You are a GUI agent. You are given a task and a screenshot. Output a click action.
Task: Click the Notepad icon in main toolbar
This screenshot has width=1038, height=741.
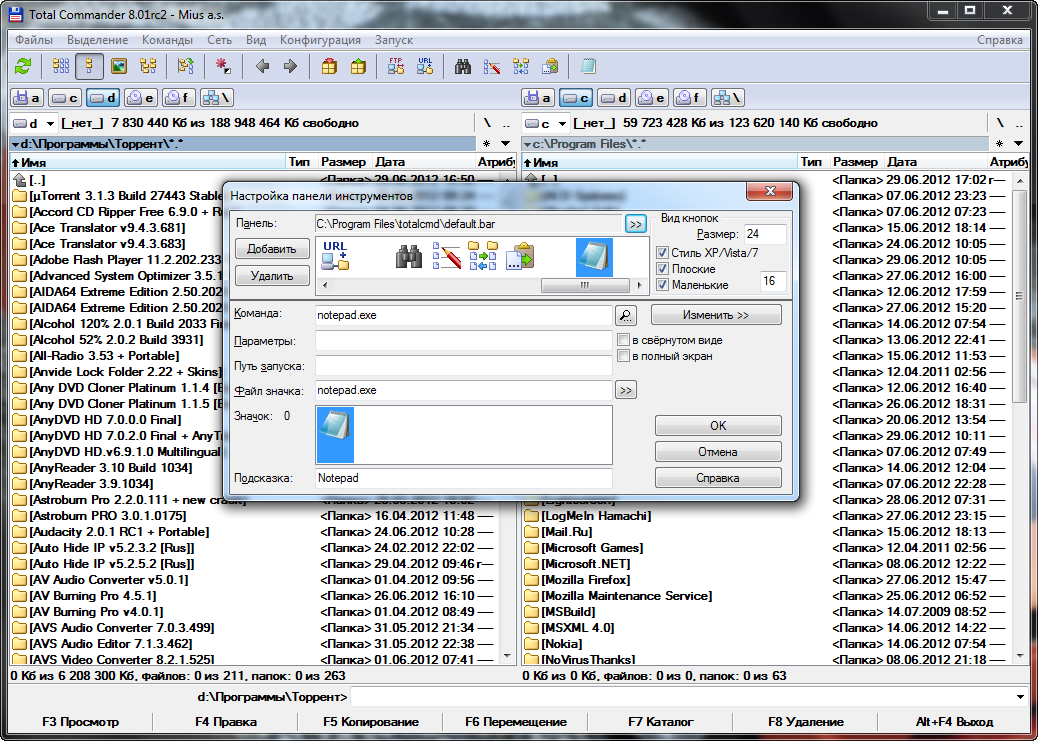pyautogui.click(x=588, y=67)
